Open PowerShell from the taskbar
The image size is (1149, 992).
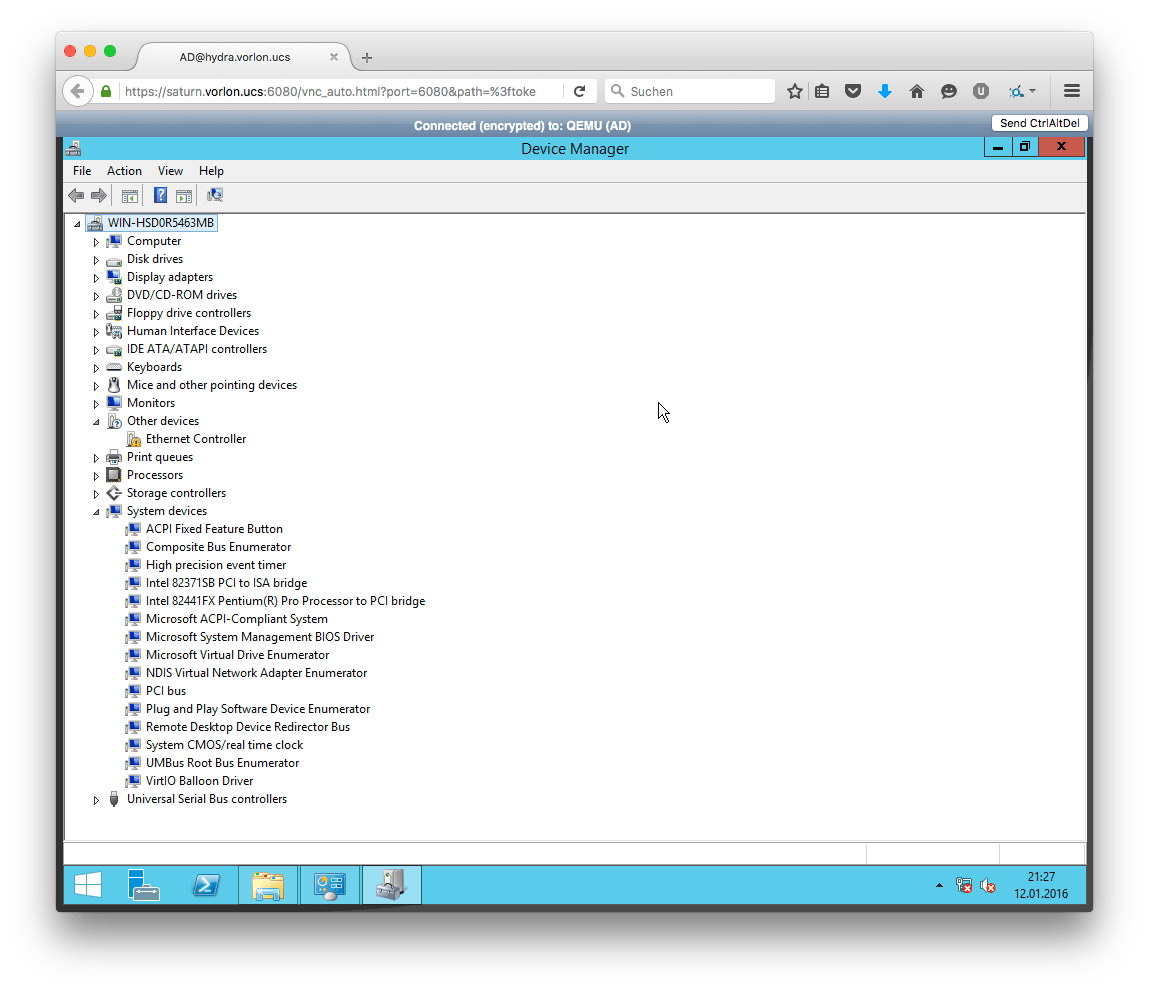click(206, 885)
